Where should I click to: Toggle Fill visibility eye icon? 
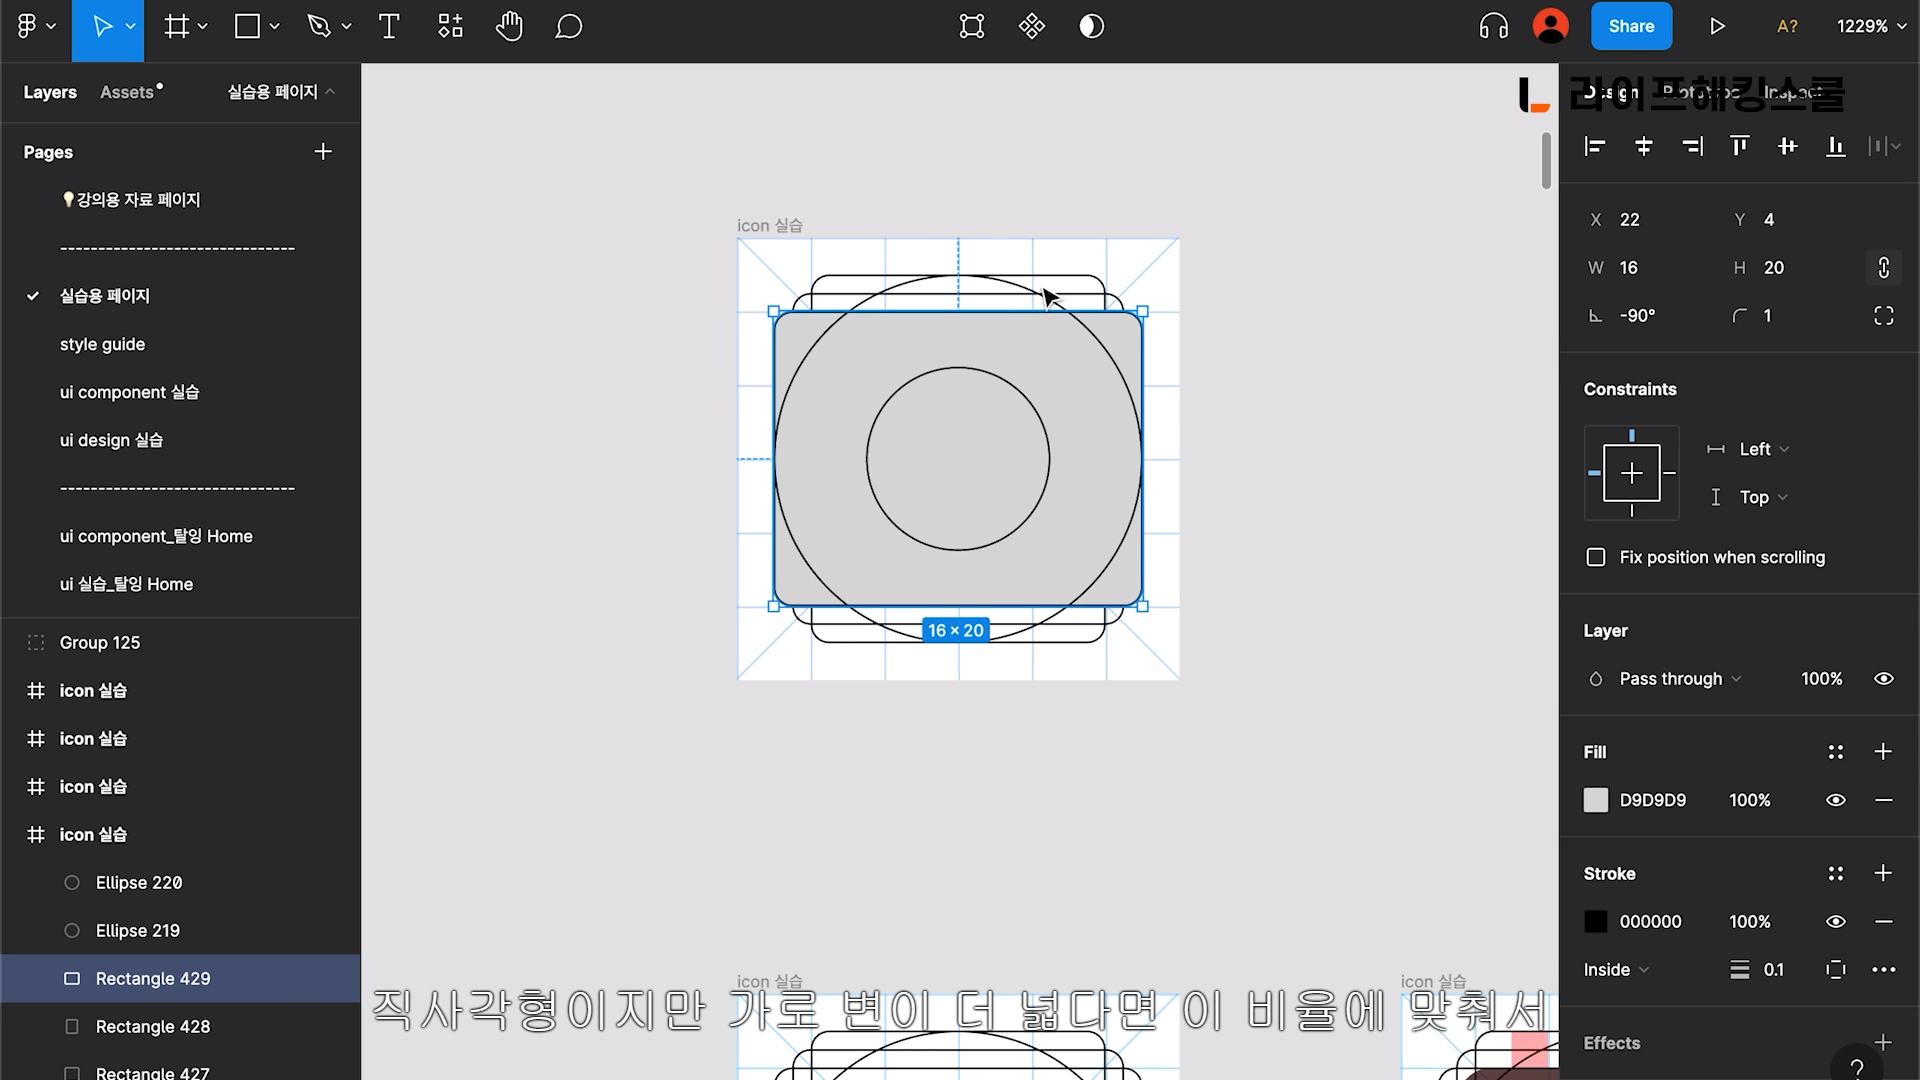(1835, 800)
